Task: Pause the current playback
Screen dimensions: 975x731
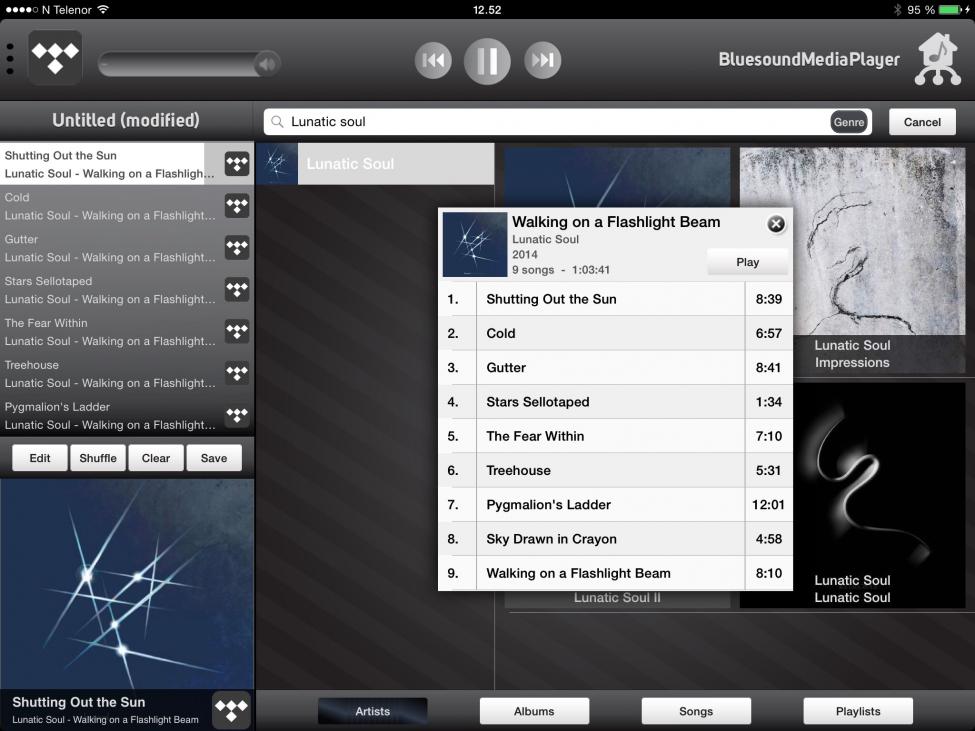Action: 487,61
